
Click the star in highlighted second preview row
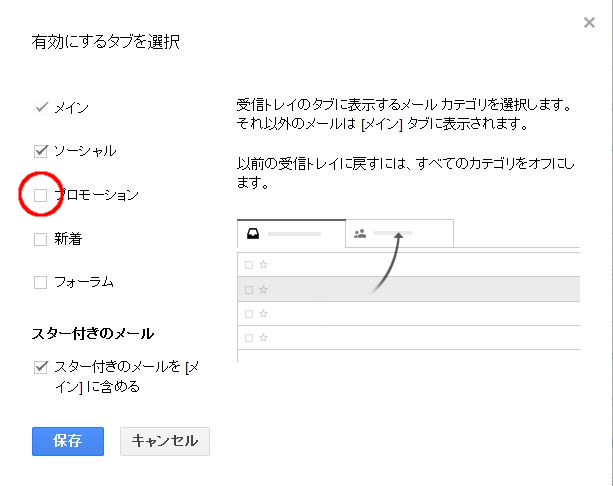(x=263, y=289)
